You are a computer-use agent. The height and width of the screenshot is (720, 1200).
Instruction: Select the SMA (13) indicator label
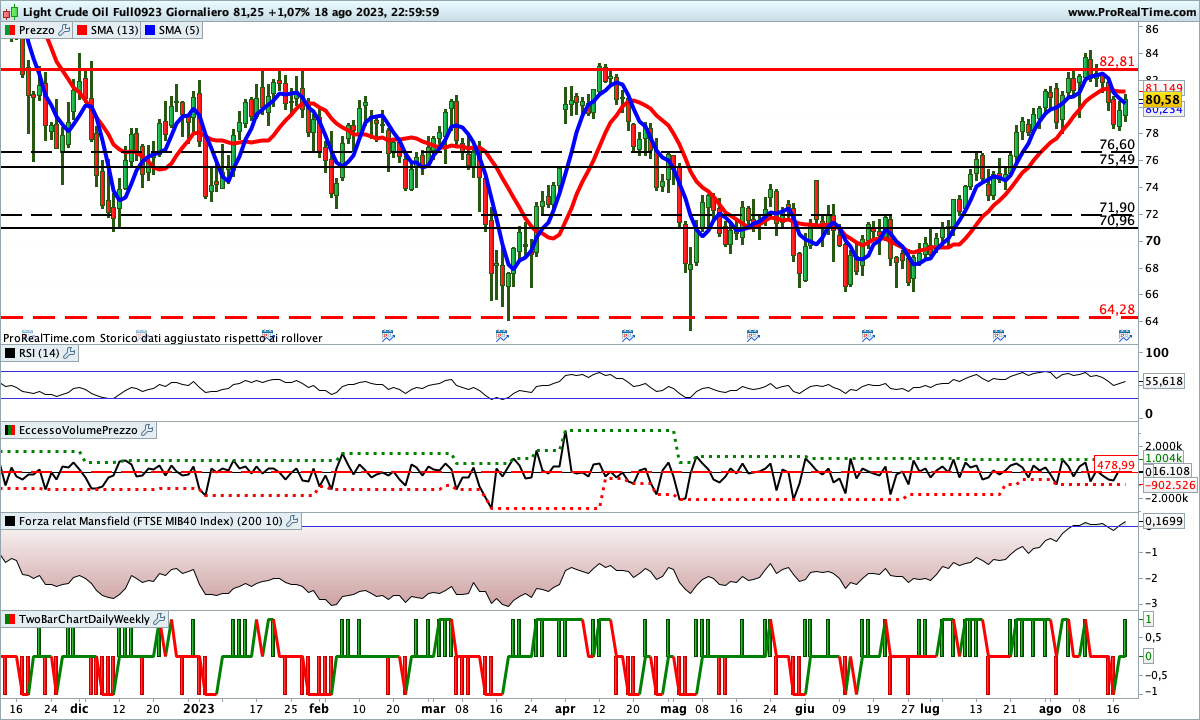pos(114,31)
